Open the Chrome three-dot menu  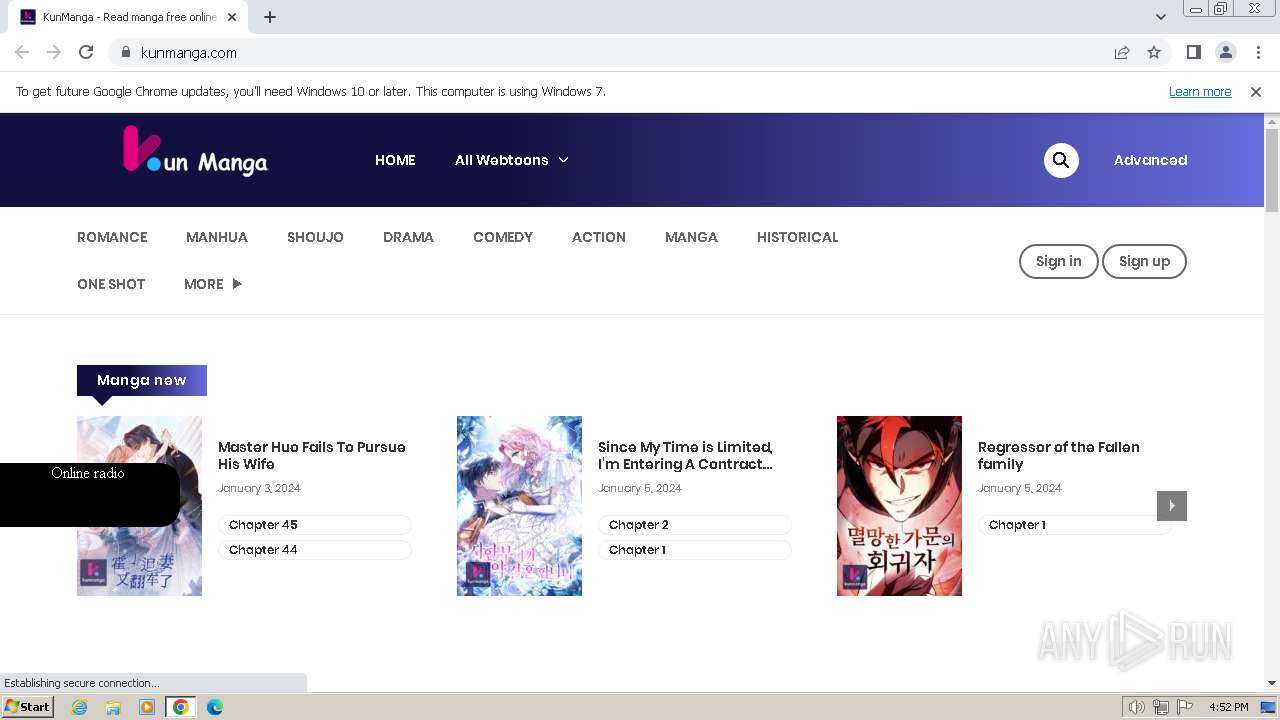(1257, 52)
